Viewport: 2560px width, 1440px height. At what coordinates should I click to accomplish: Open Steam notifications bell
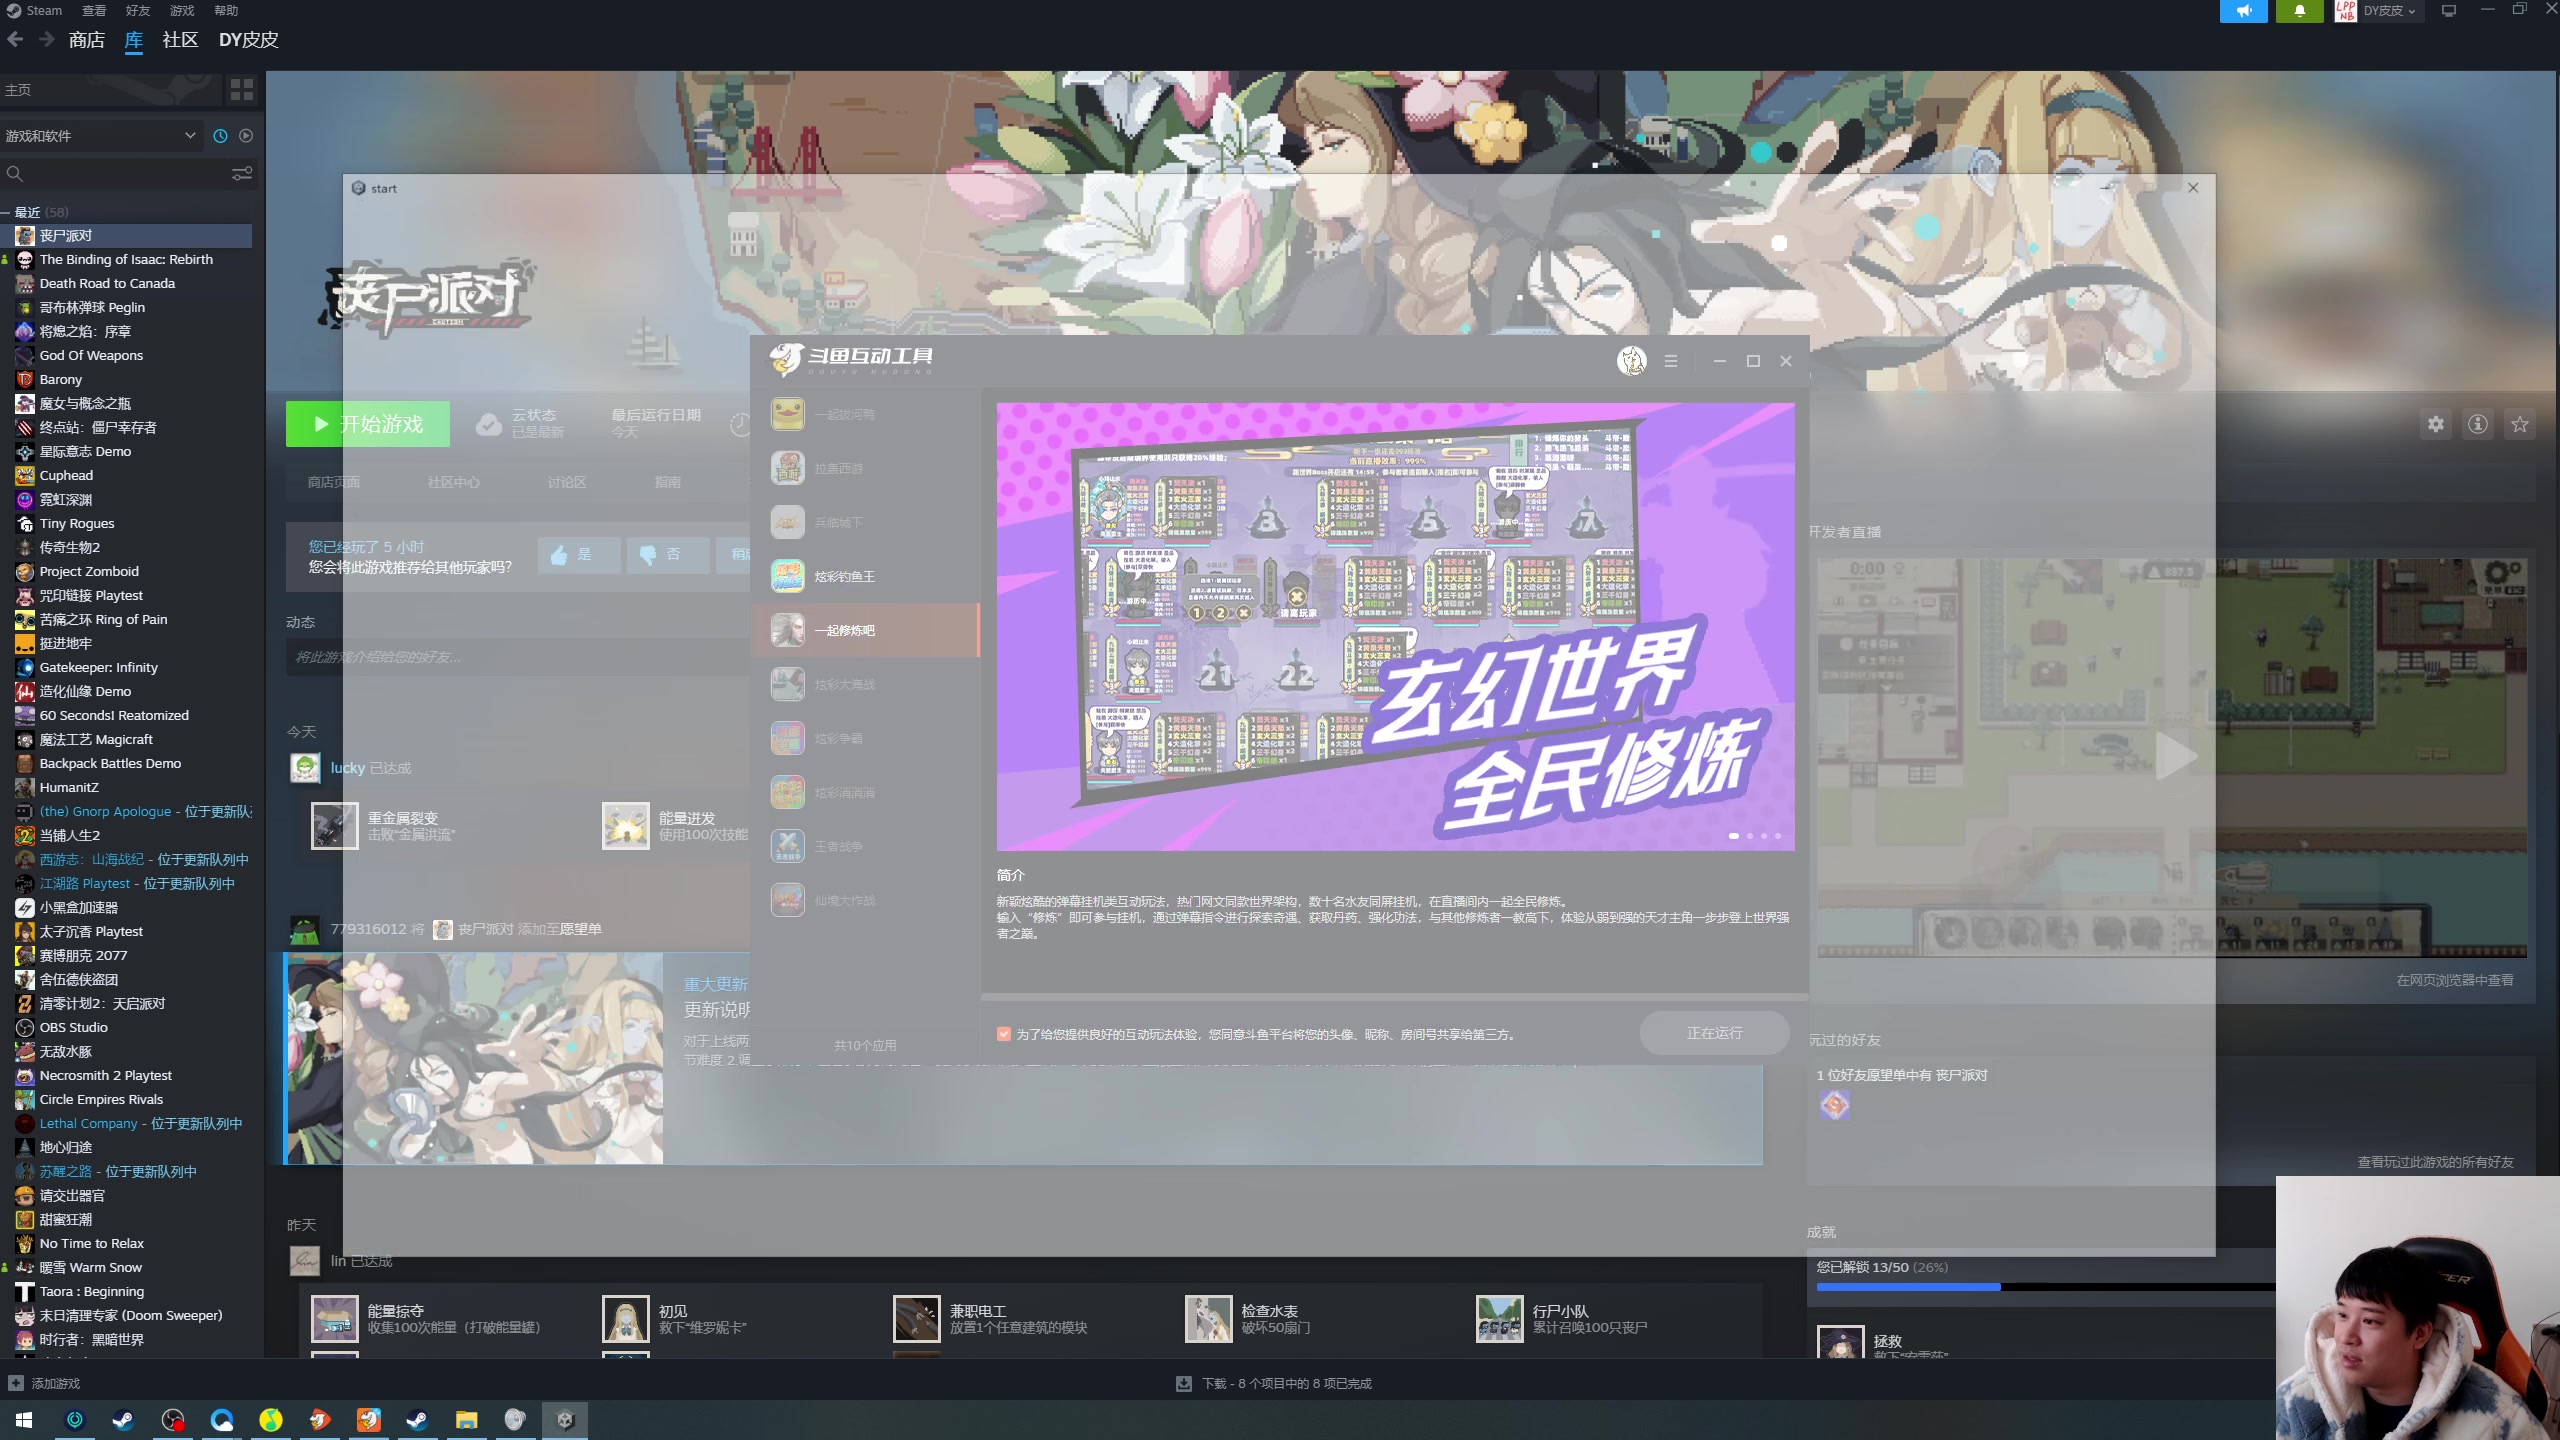pyautogui.click(x=2299, y=11)
